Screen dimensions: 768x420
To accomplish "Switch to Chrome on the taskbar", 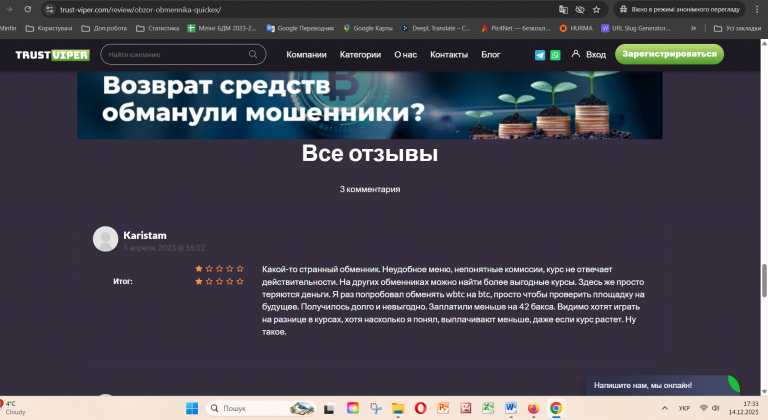I will (556, 408).
